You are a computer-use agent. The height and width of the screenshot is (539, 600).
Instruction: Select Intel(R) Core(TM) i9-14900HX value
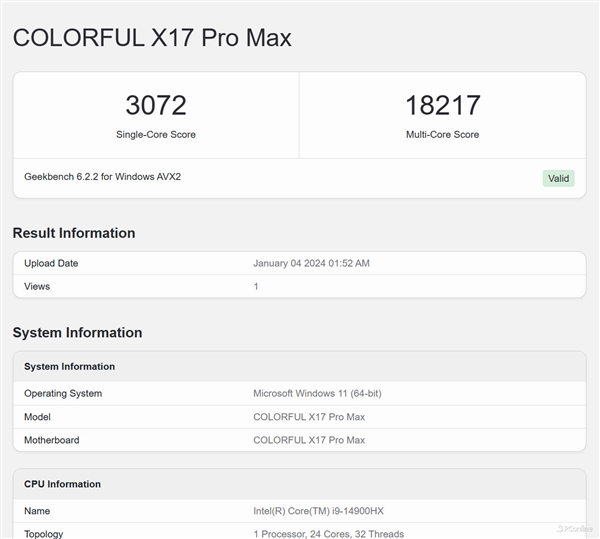(x=318, y=511)
